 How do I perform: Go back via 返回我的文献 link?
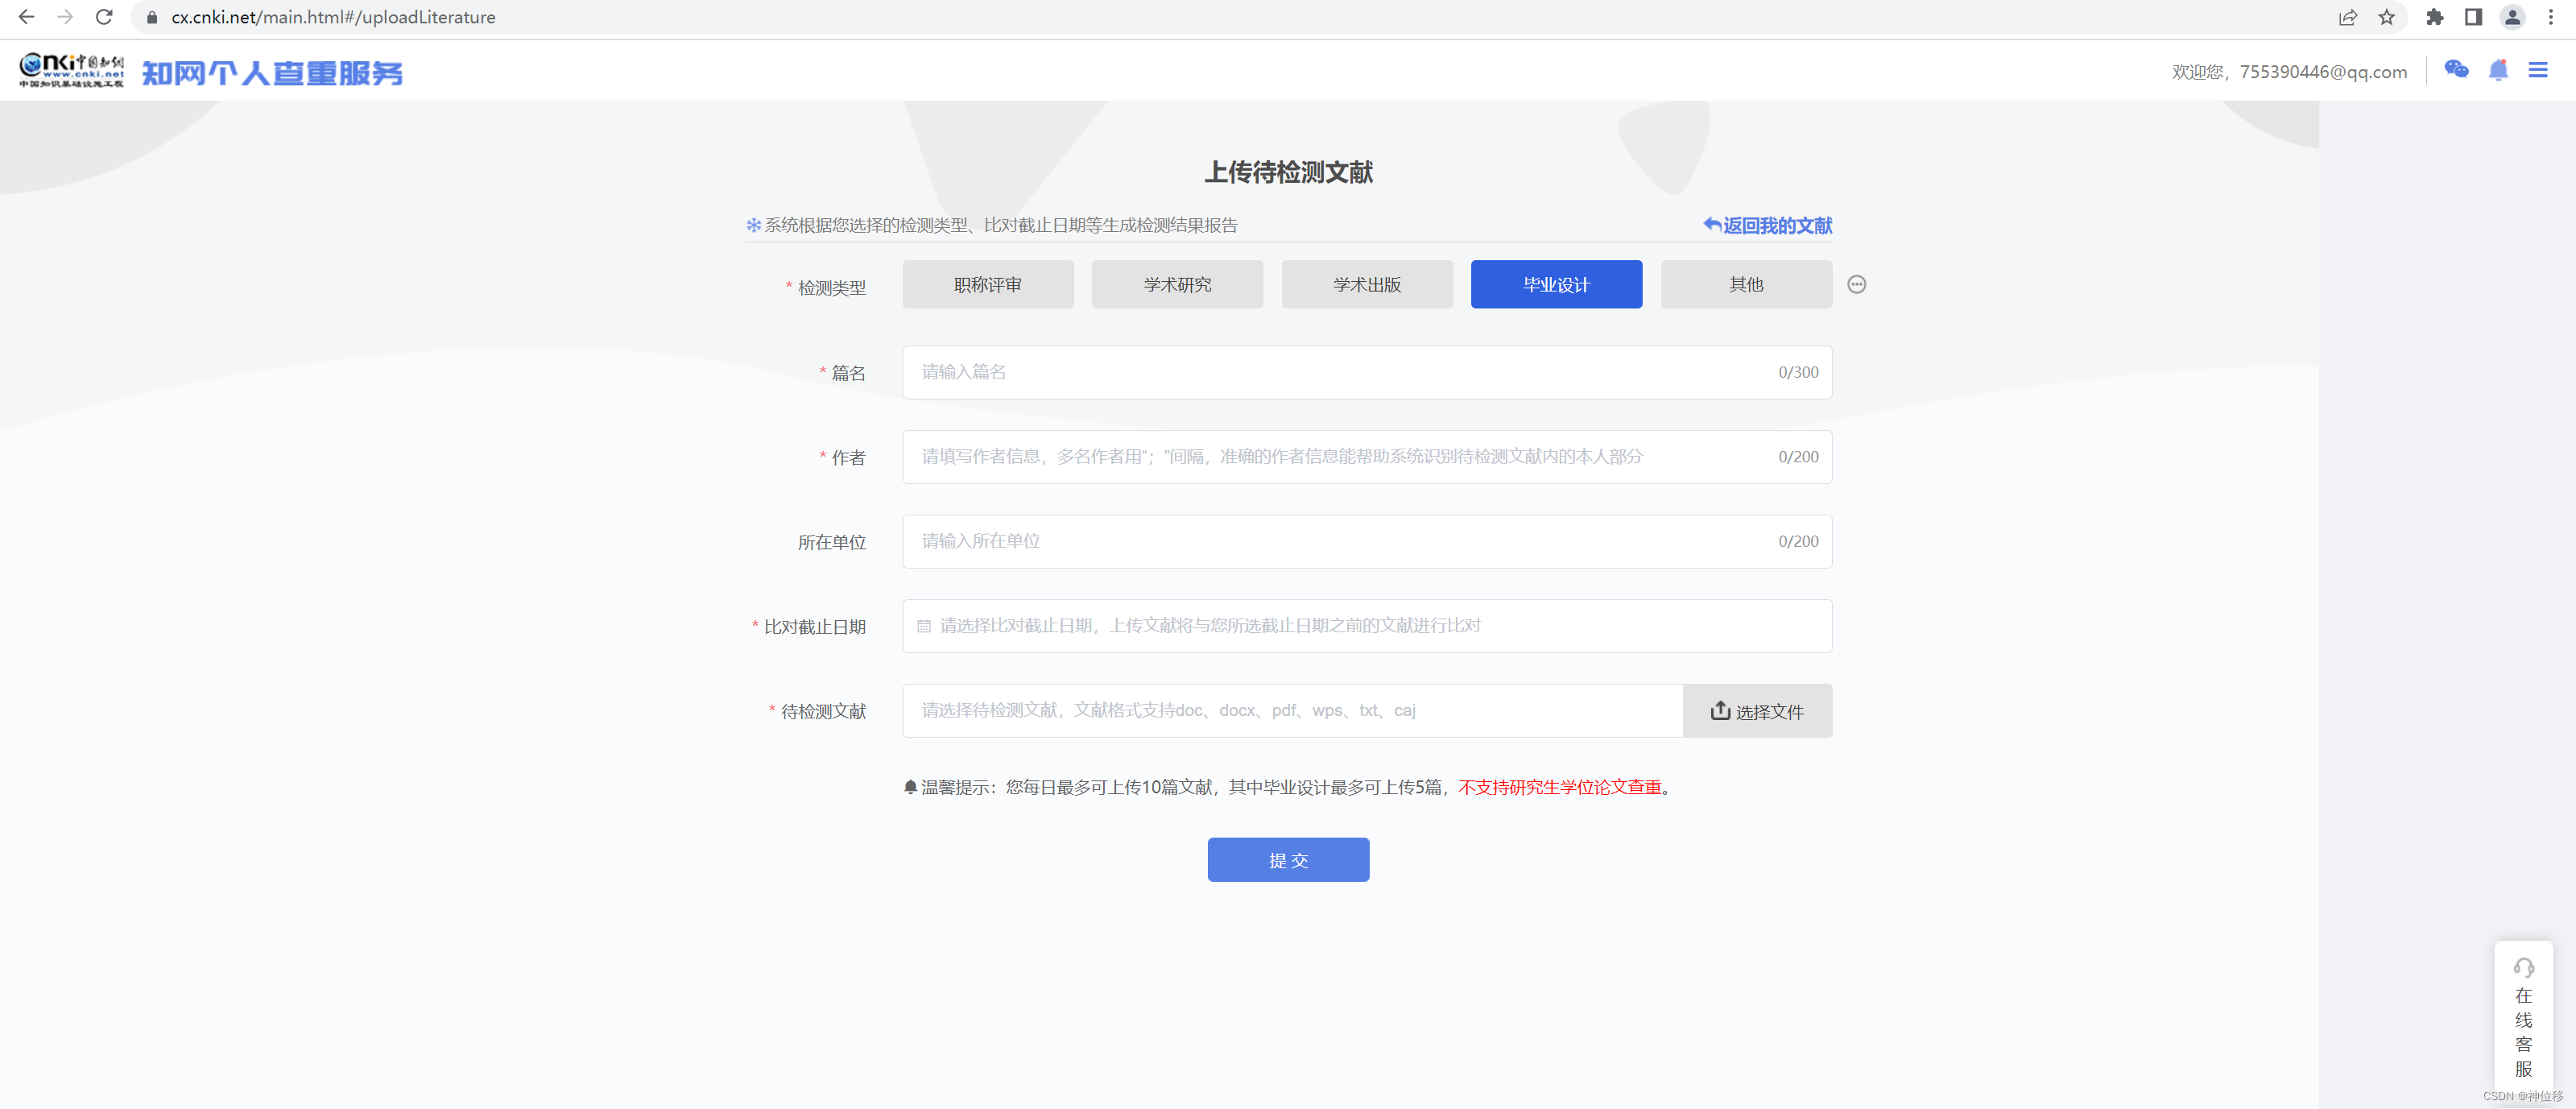(1768, 225)
